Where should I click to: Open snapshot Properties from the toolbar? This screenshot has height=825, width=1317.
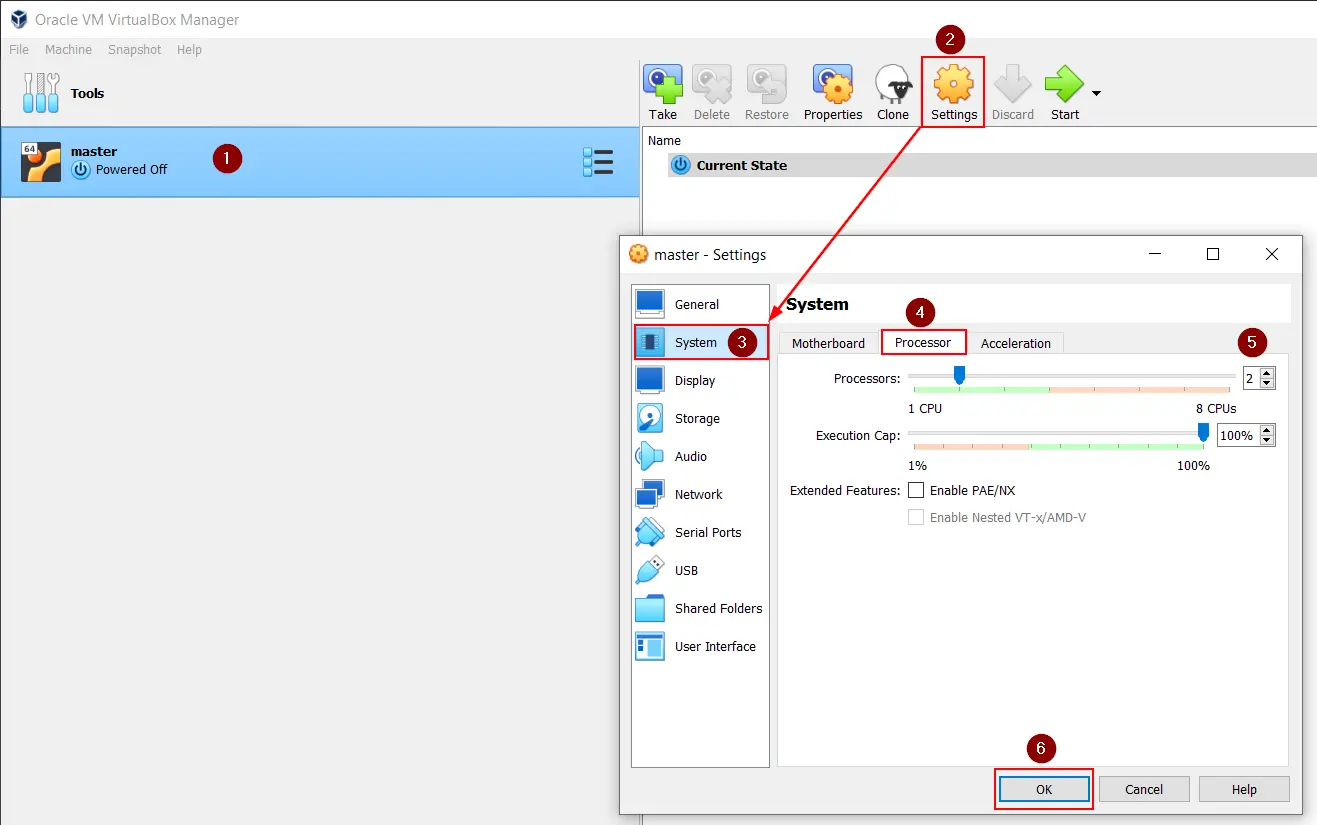(832, 94)
